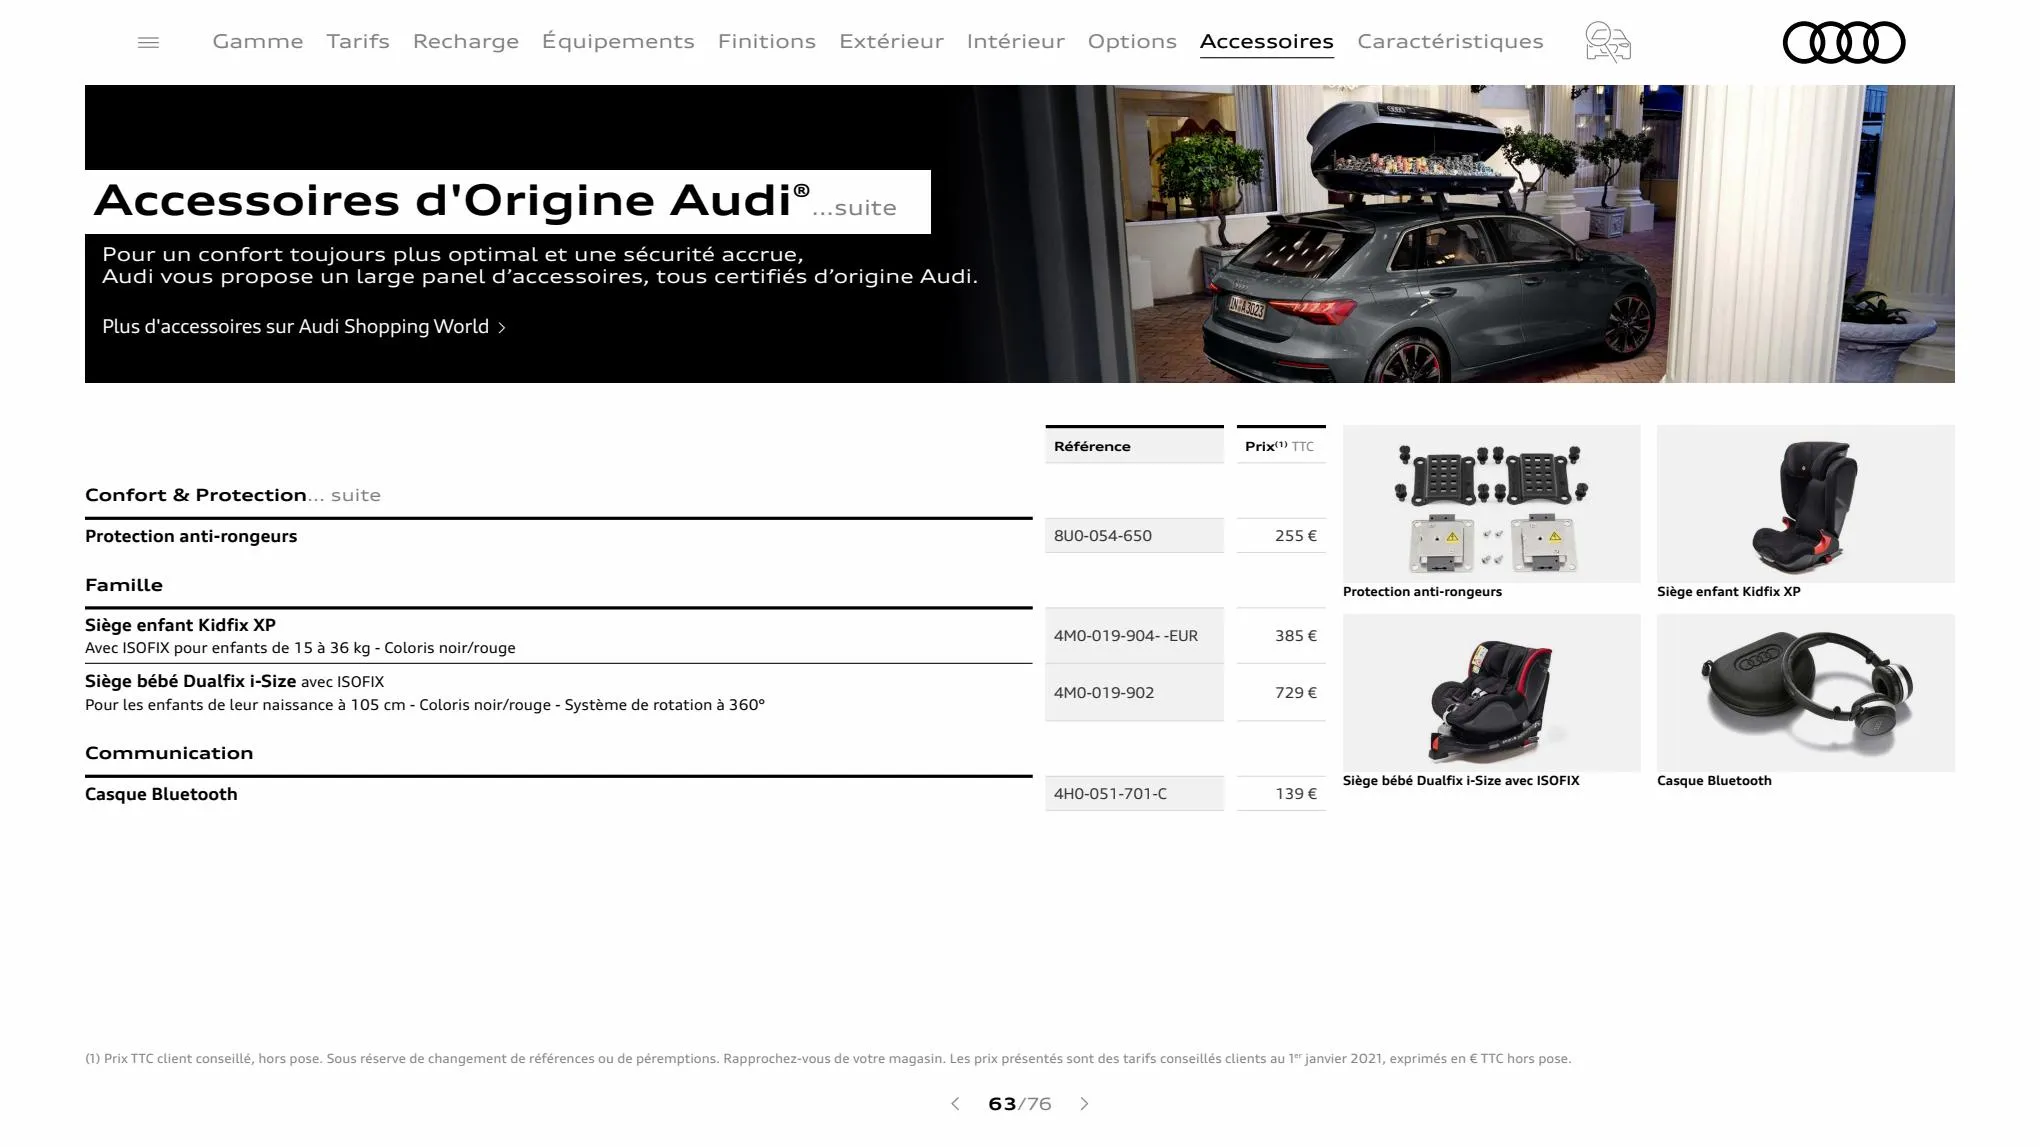Go to the Finitions tab

[x=767, y=42]
